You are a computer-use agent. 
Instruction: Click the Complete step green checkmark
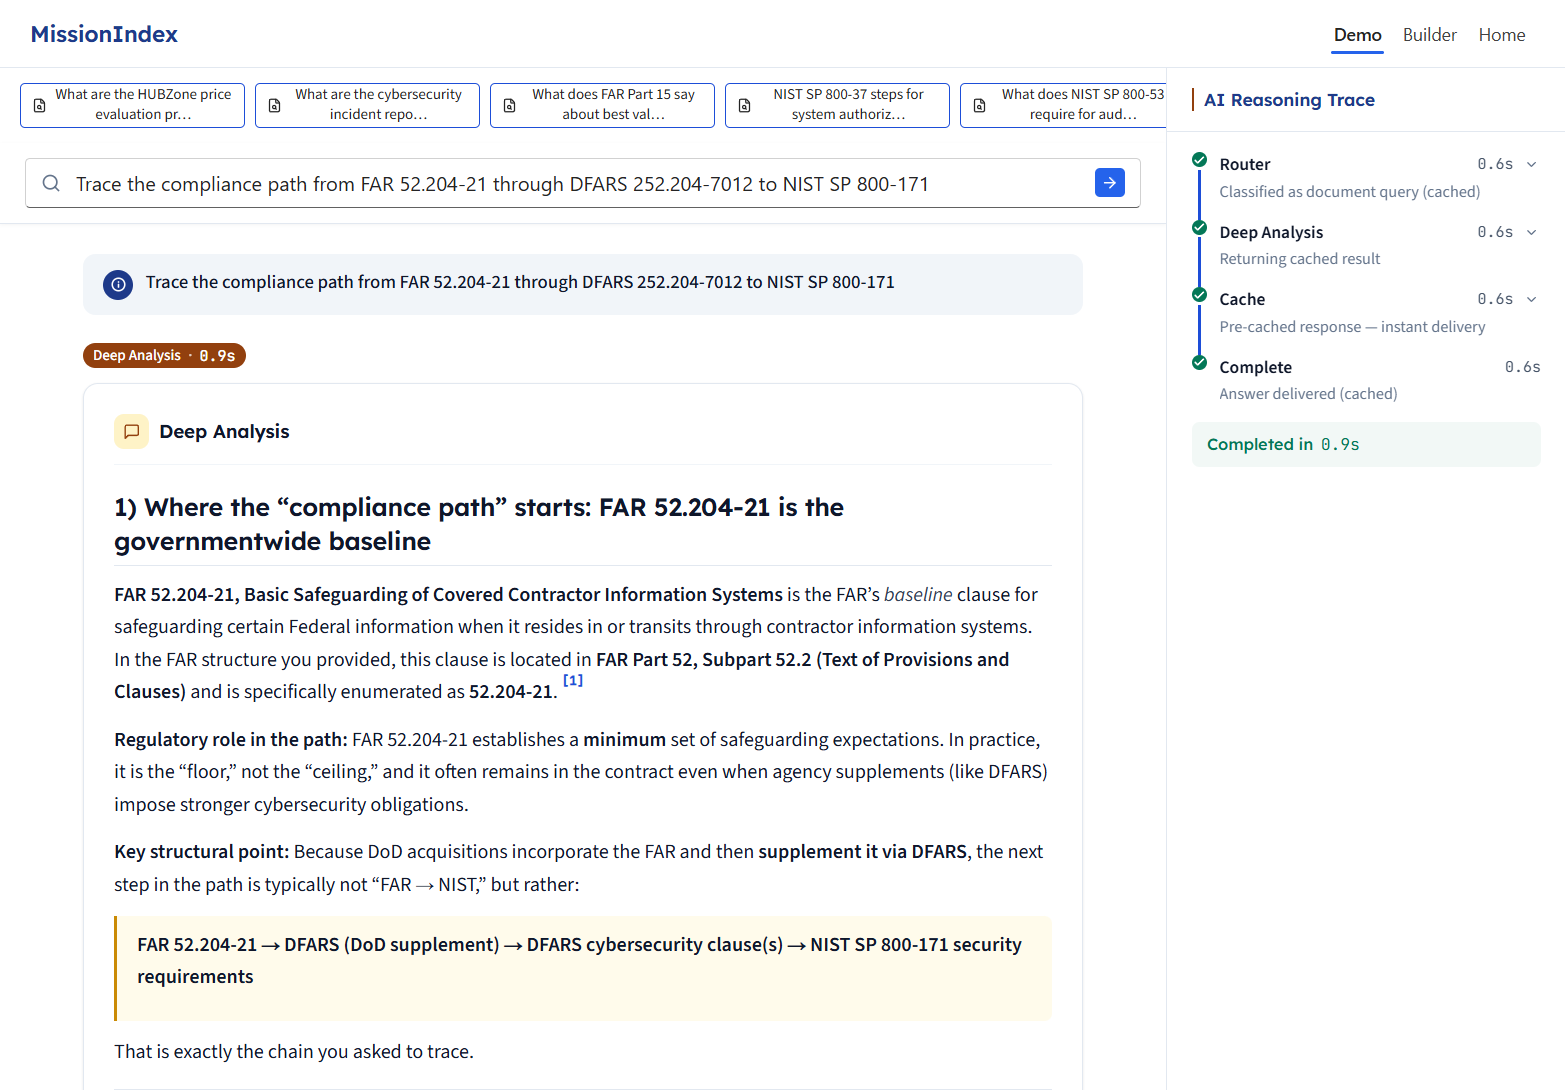pos(1199,362)
